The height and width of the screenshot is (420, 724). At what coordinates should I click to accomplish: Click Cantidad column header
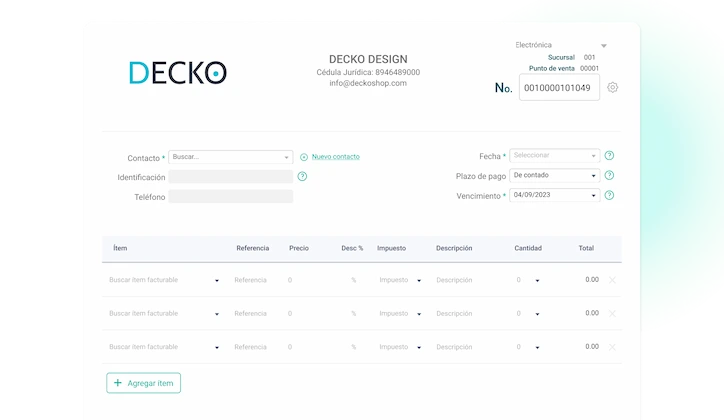tap(528, 248)
